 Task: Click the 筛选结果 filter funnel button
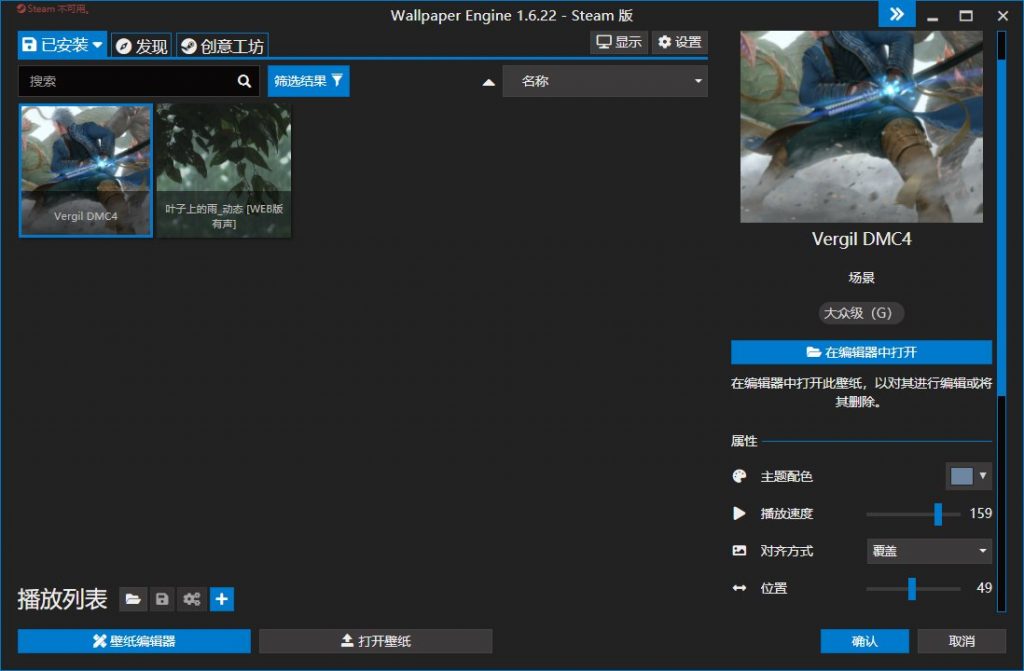(307, 81)
